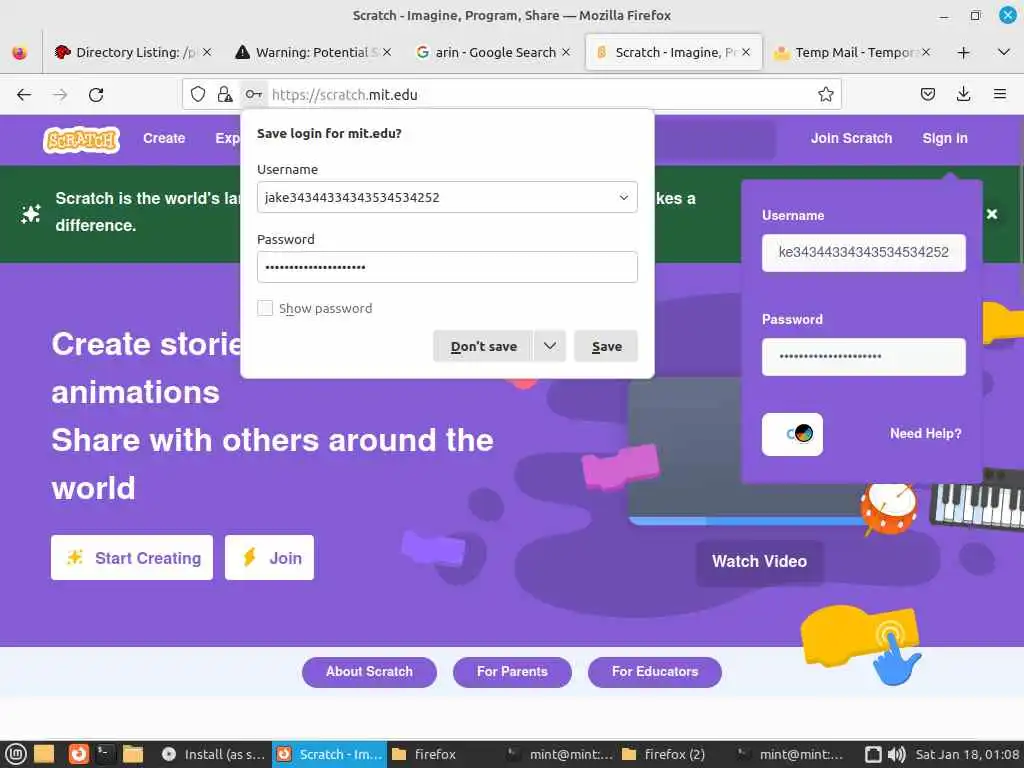
Task: Close the Temp Mail tab
Action: (925, 52)
